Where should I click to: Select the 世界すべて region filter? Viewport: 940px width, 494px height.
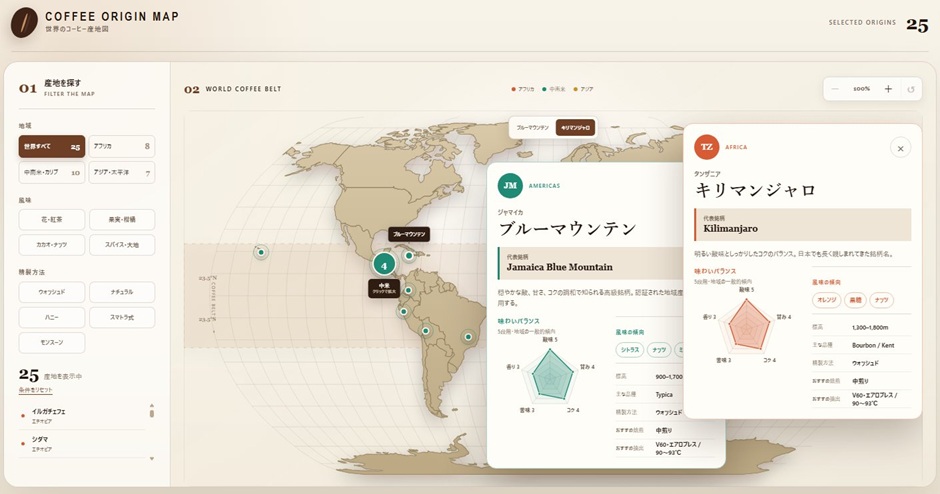tap(52, 146)
